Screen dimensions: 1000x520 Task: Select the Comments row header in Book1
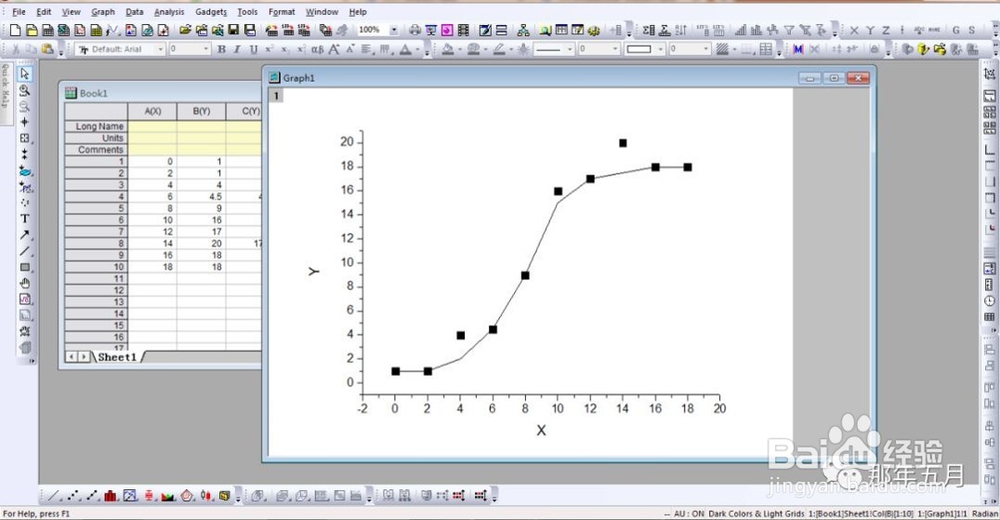96,150
